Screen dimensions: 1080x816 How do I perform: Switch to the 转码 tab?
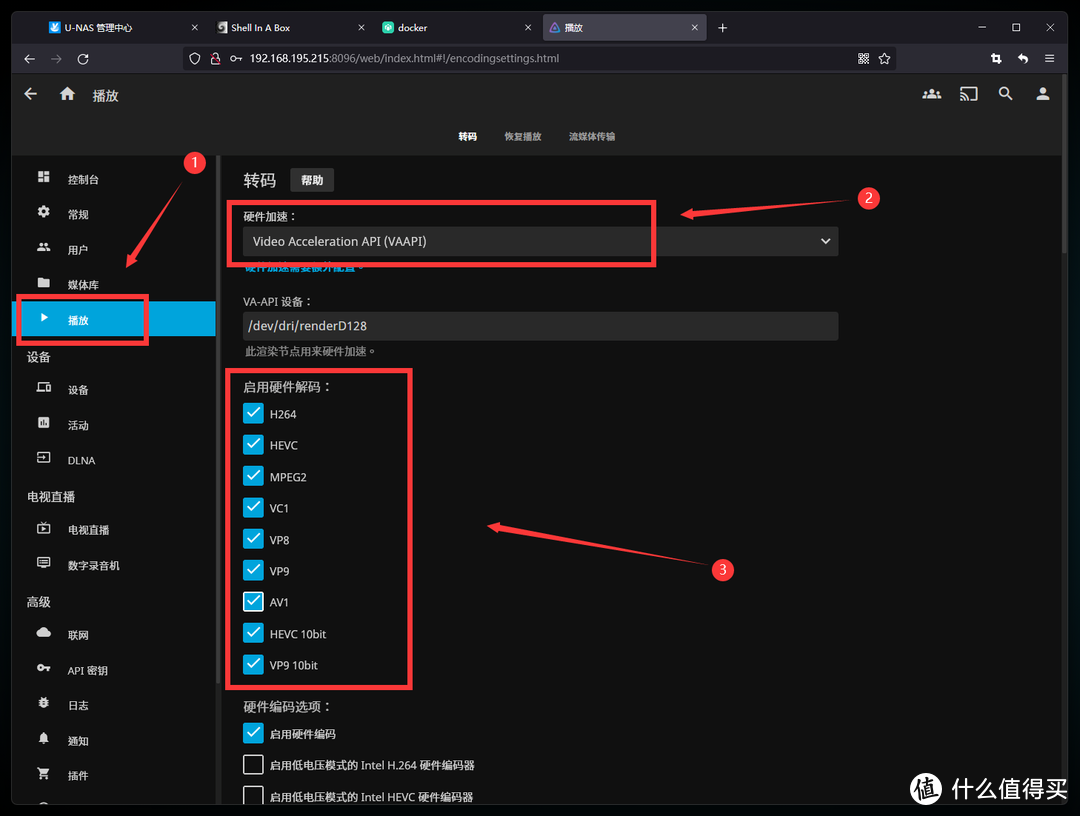468,136
